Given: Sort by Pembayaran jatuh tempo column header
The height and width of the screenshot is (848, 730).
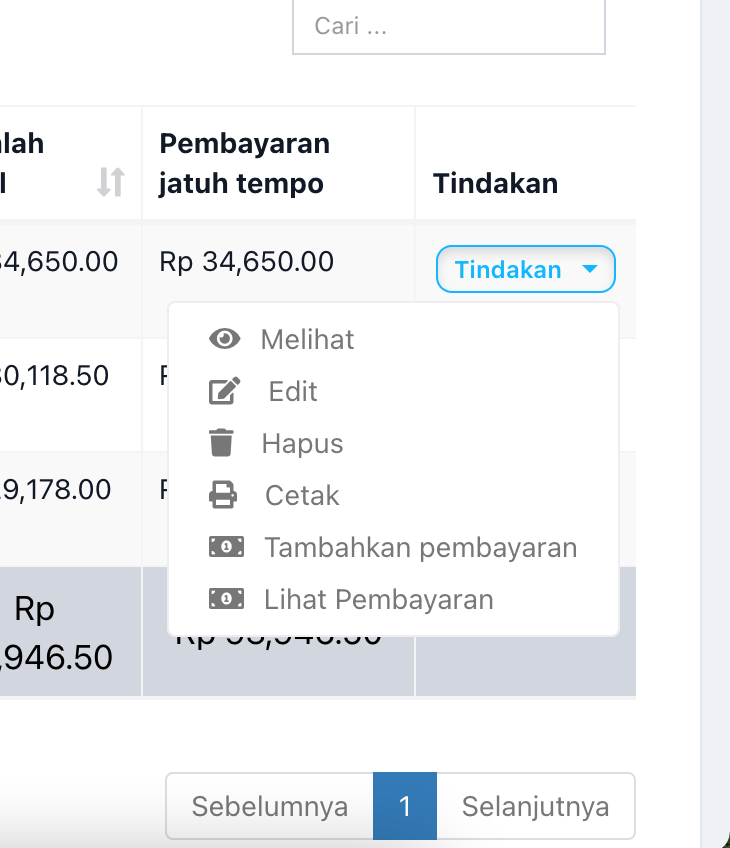Looking at the screenshot, I should pos(244,164).
